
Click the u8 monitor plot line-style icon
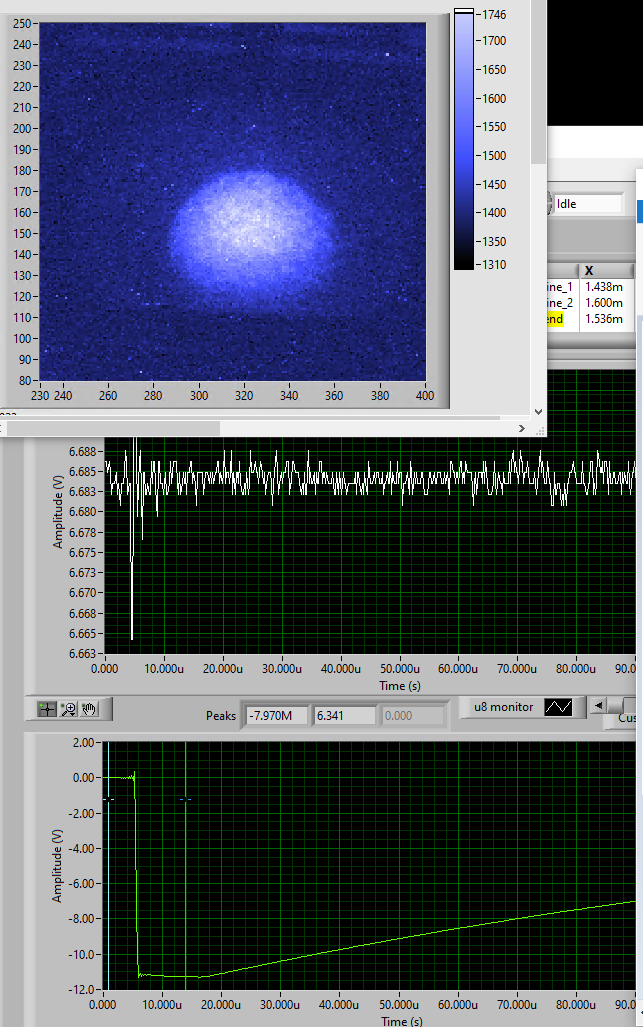coord(557,707)
